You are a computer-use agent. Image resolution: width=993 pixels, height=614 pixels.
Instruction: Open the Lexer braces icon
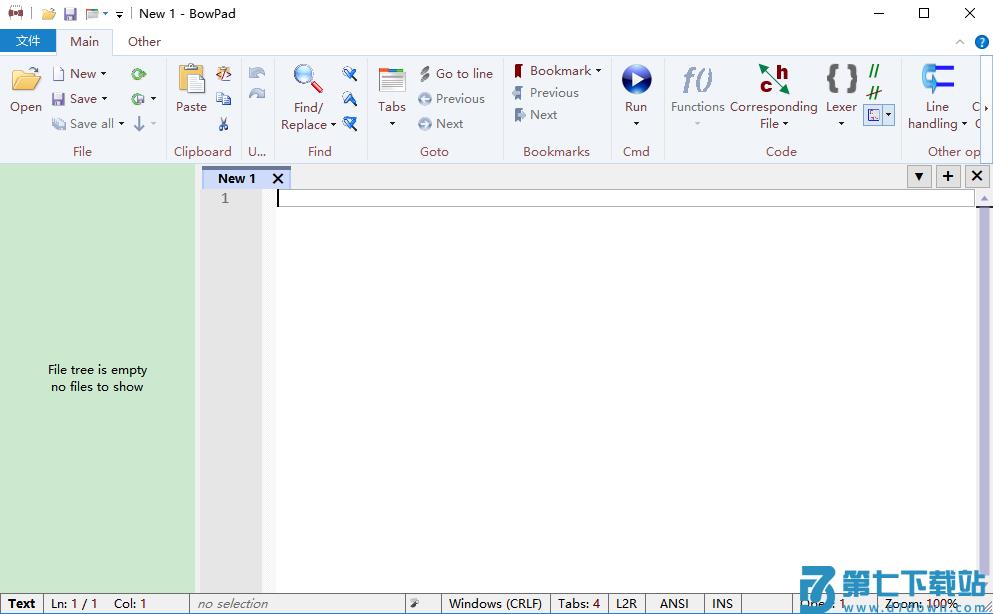(842, 79)
